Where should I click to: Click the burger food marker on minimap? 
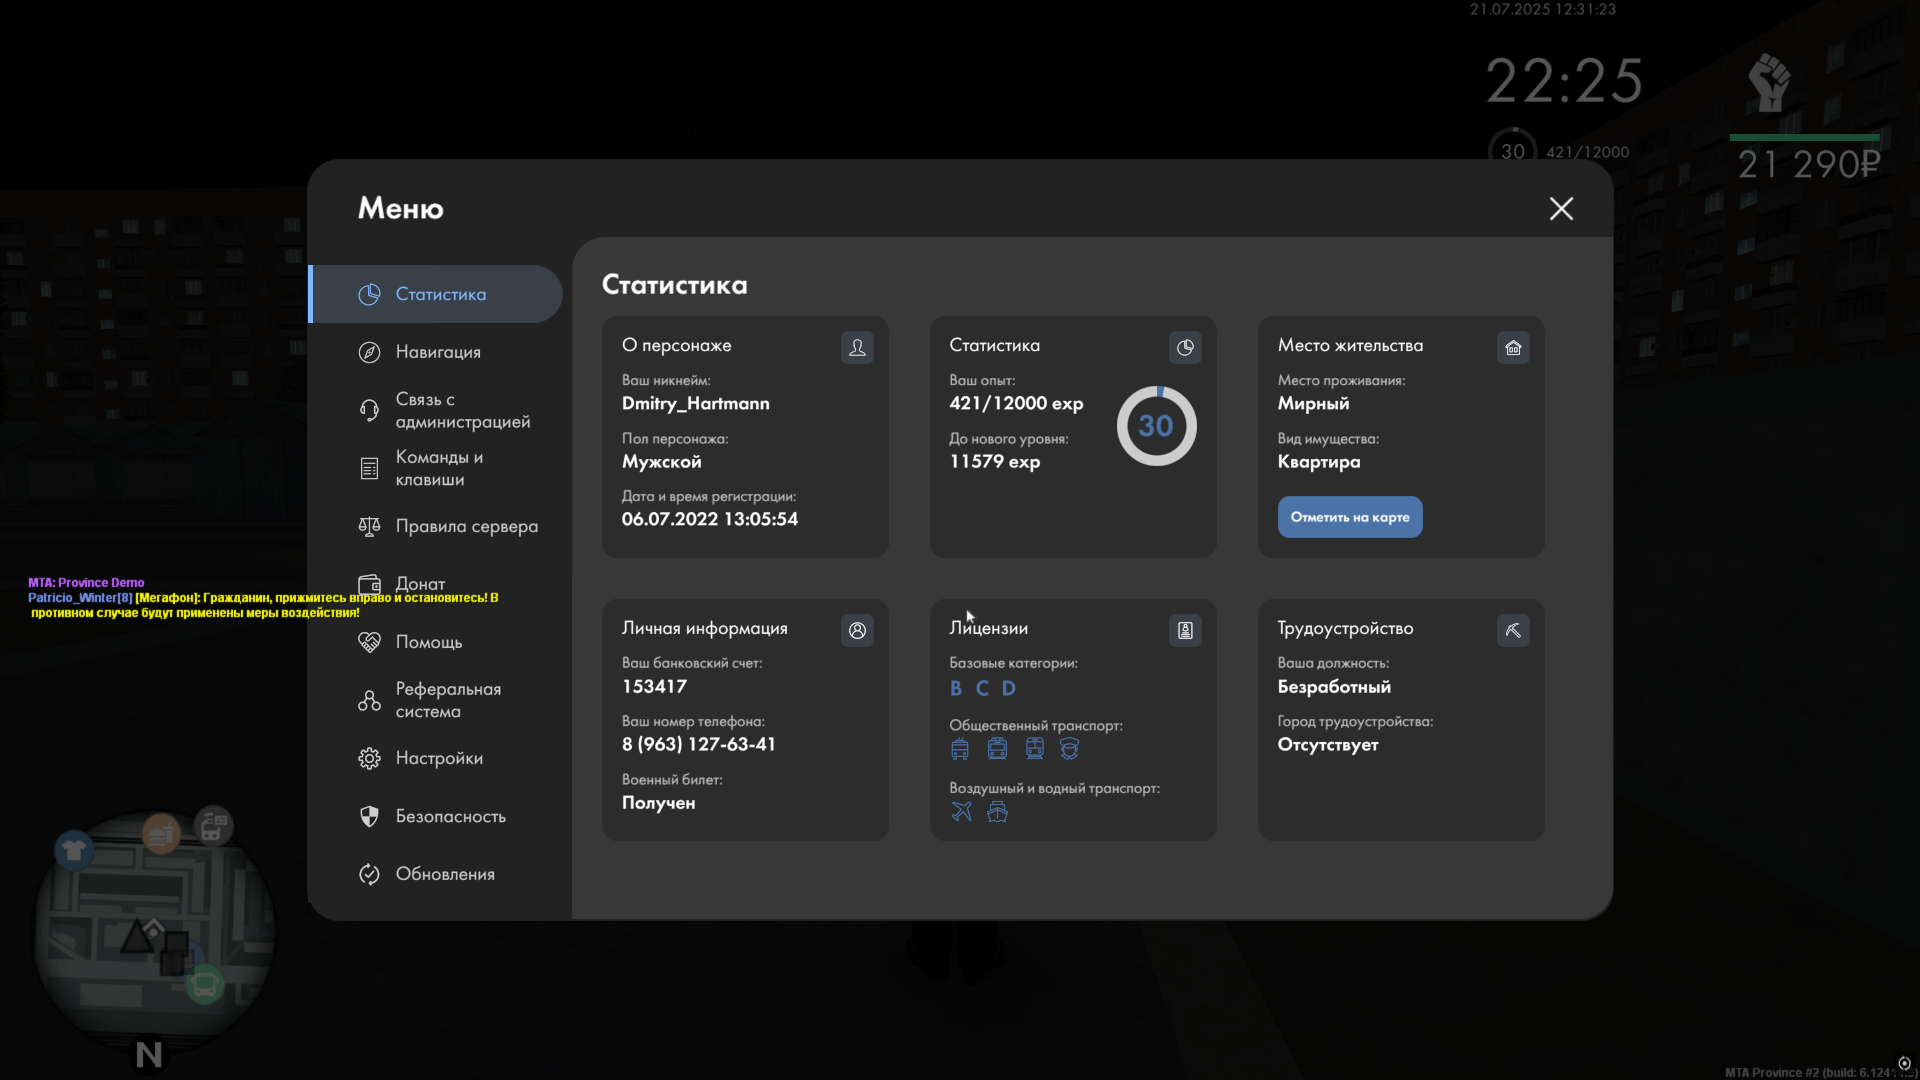(161, 832)
